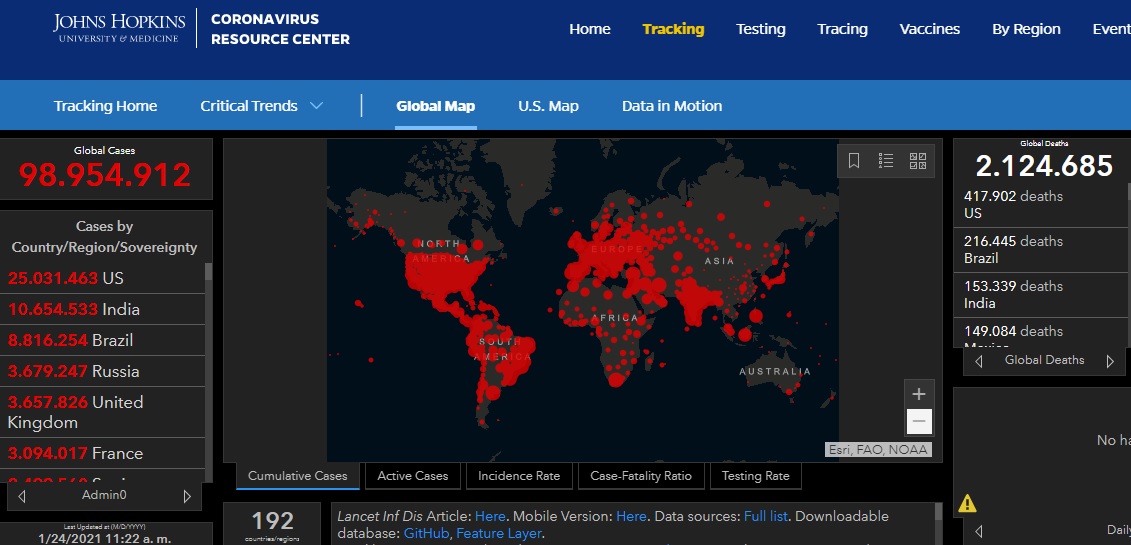Open the By Region menu item
The height and width of the screenshot is (545, 1131).
click(1026, 29)
